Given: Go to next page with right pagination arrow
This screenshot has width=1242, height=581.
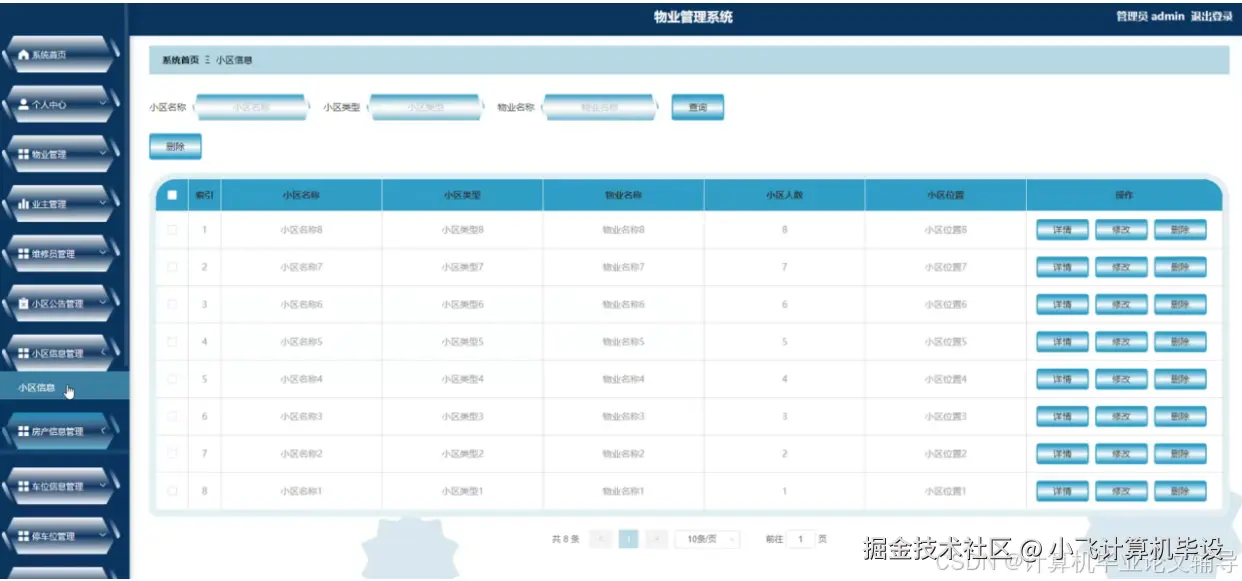Looking at the screenshot, I should (x=655, y=538).
